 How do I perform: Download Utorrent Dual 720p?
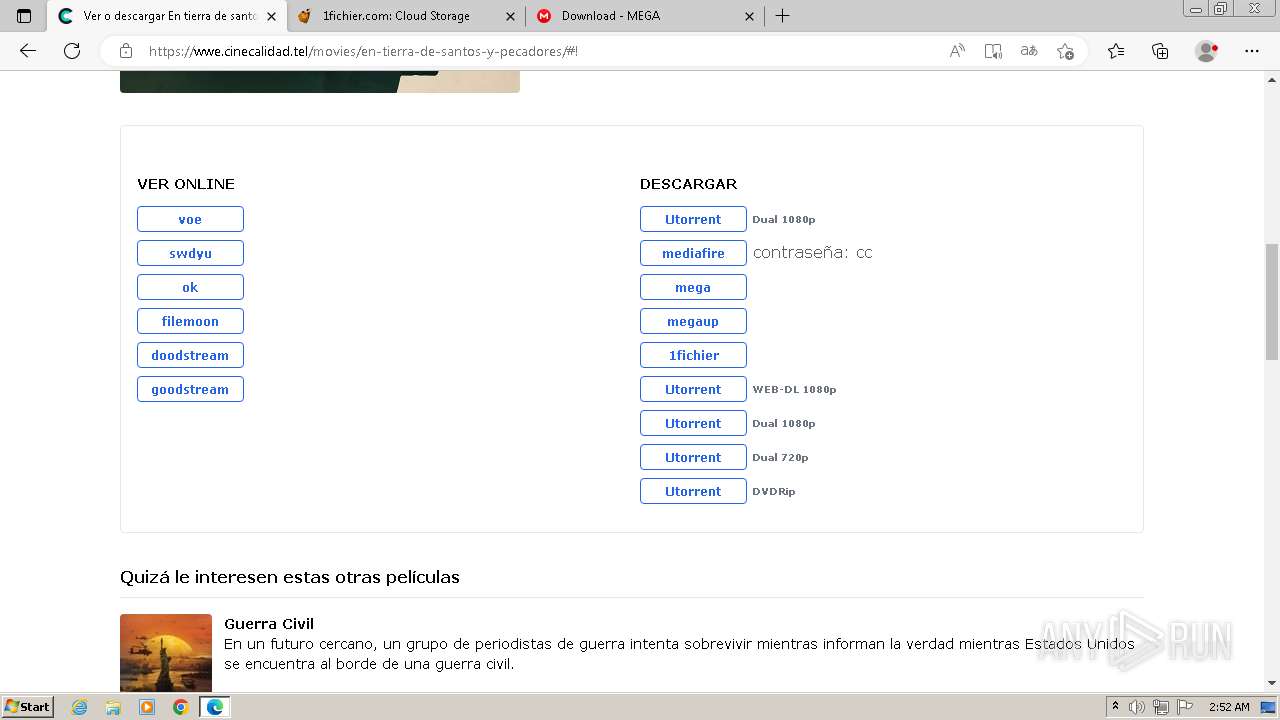coord(693,457)
